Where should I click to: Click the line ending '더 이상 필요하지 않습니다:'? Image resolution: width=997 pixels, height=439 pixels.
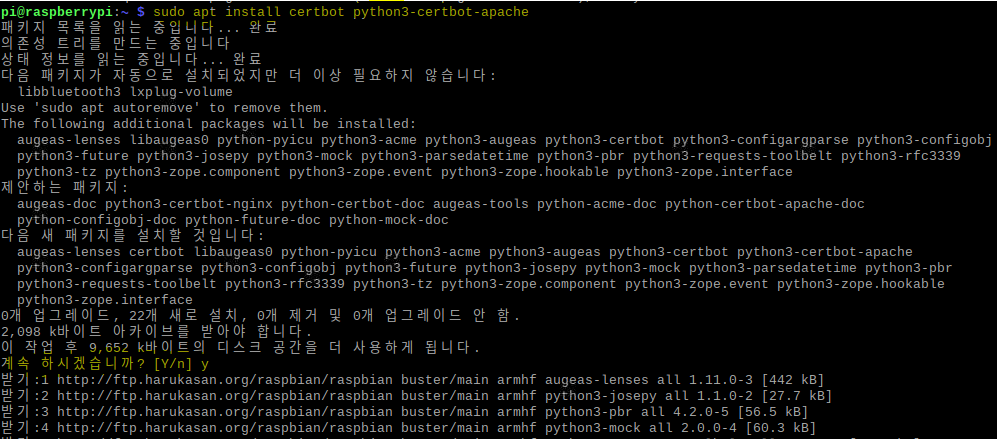249,75
